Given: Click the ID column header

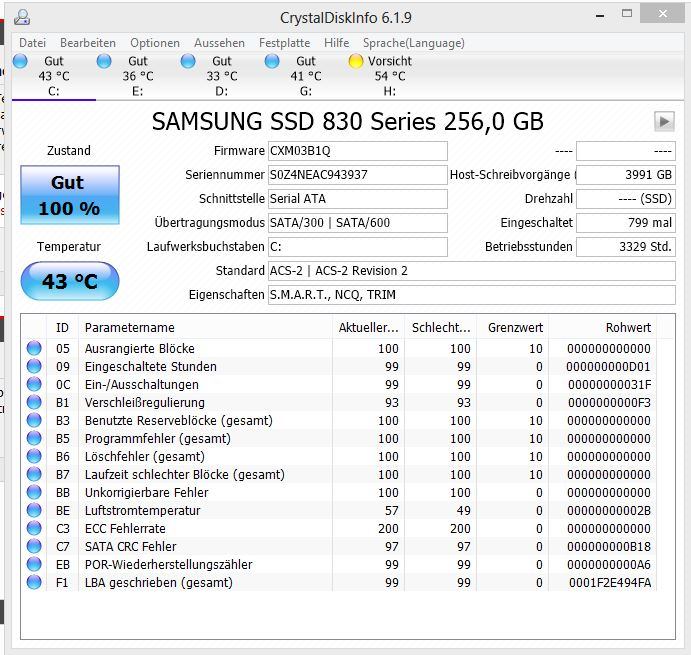Looking at the screenshot, I should pos(63,328).
